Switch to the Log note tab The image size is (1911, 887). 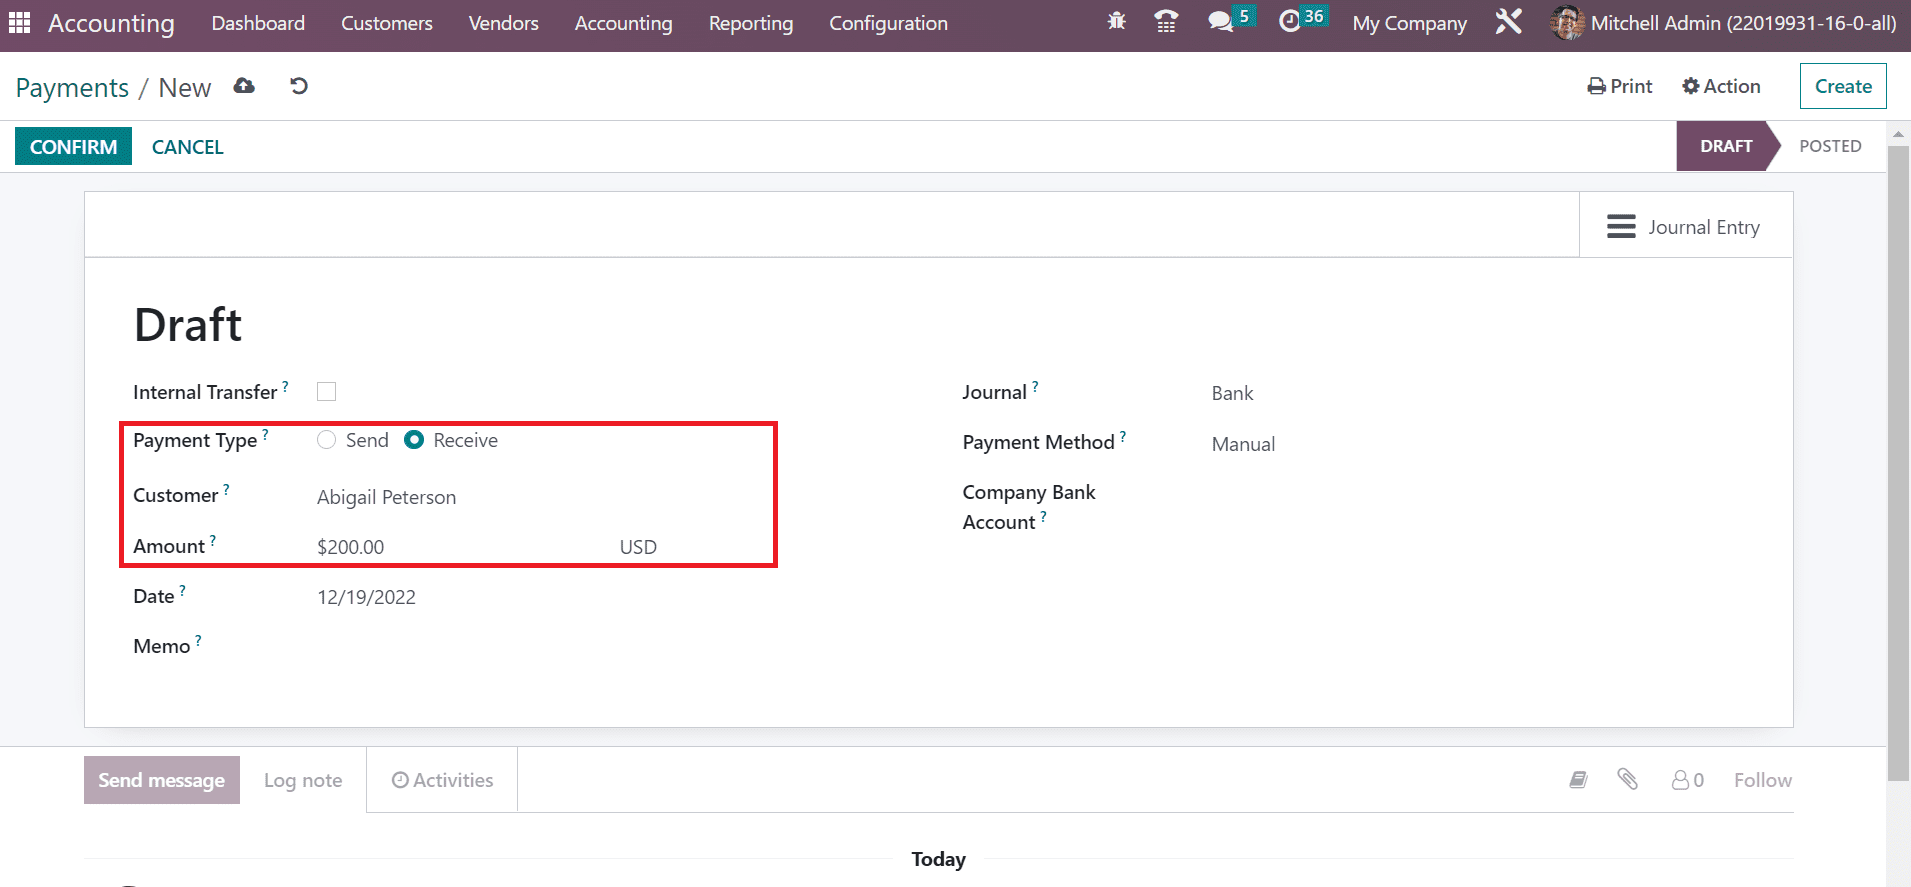303,780
